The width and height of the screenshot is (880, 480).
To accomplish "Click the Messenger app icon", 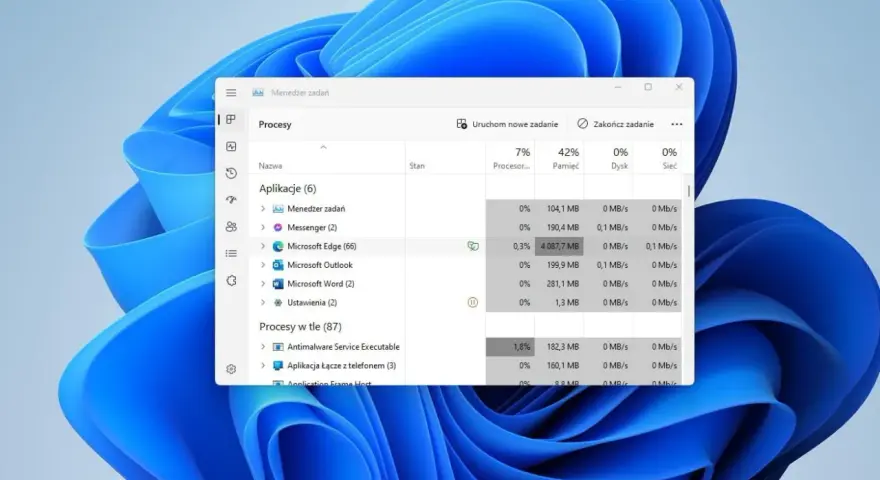I will tap(278, 227).
